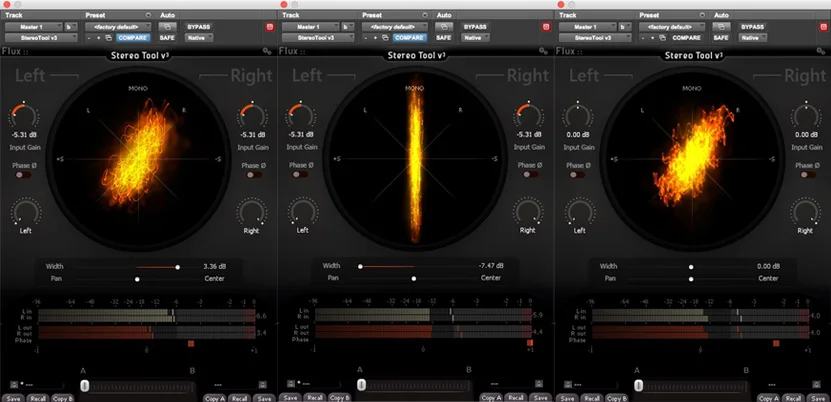The height and width of the screenshot is (402, 831).
Task: Open Master 1 track dropdown in middle window
Action: coord(311,26)
